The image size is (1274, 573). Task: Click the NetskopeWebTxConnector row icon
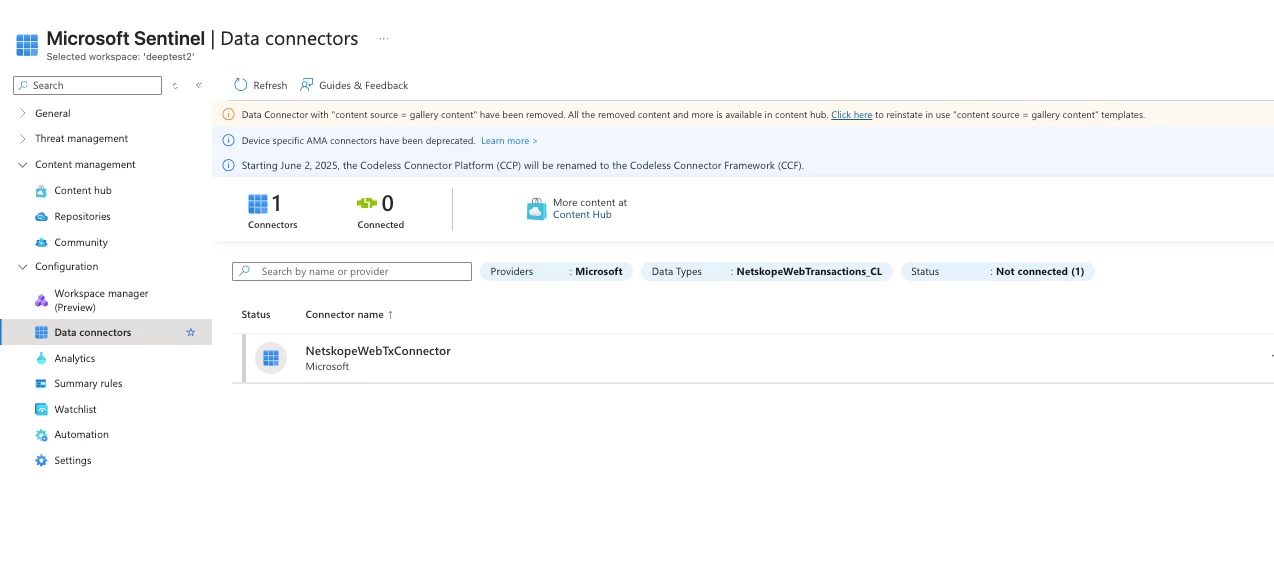(x=271, y=358)
